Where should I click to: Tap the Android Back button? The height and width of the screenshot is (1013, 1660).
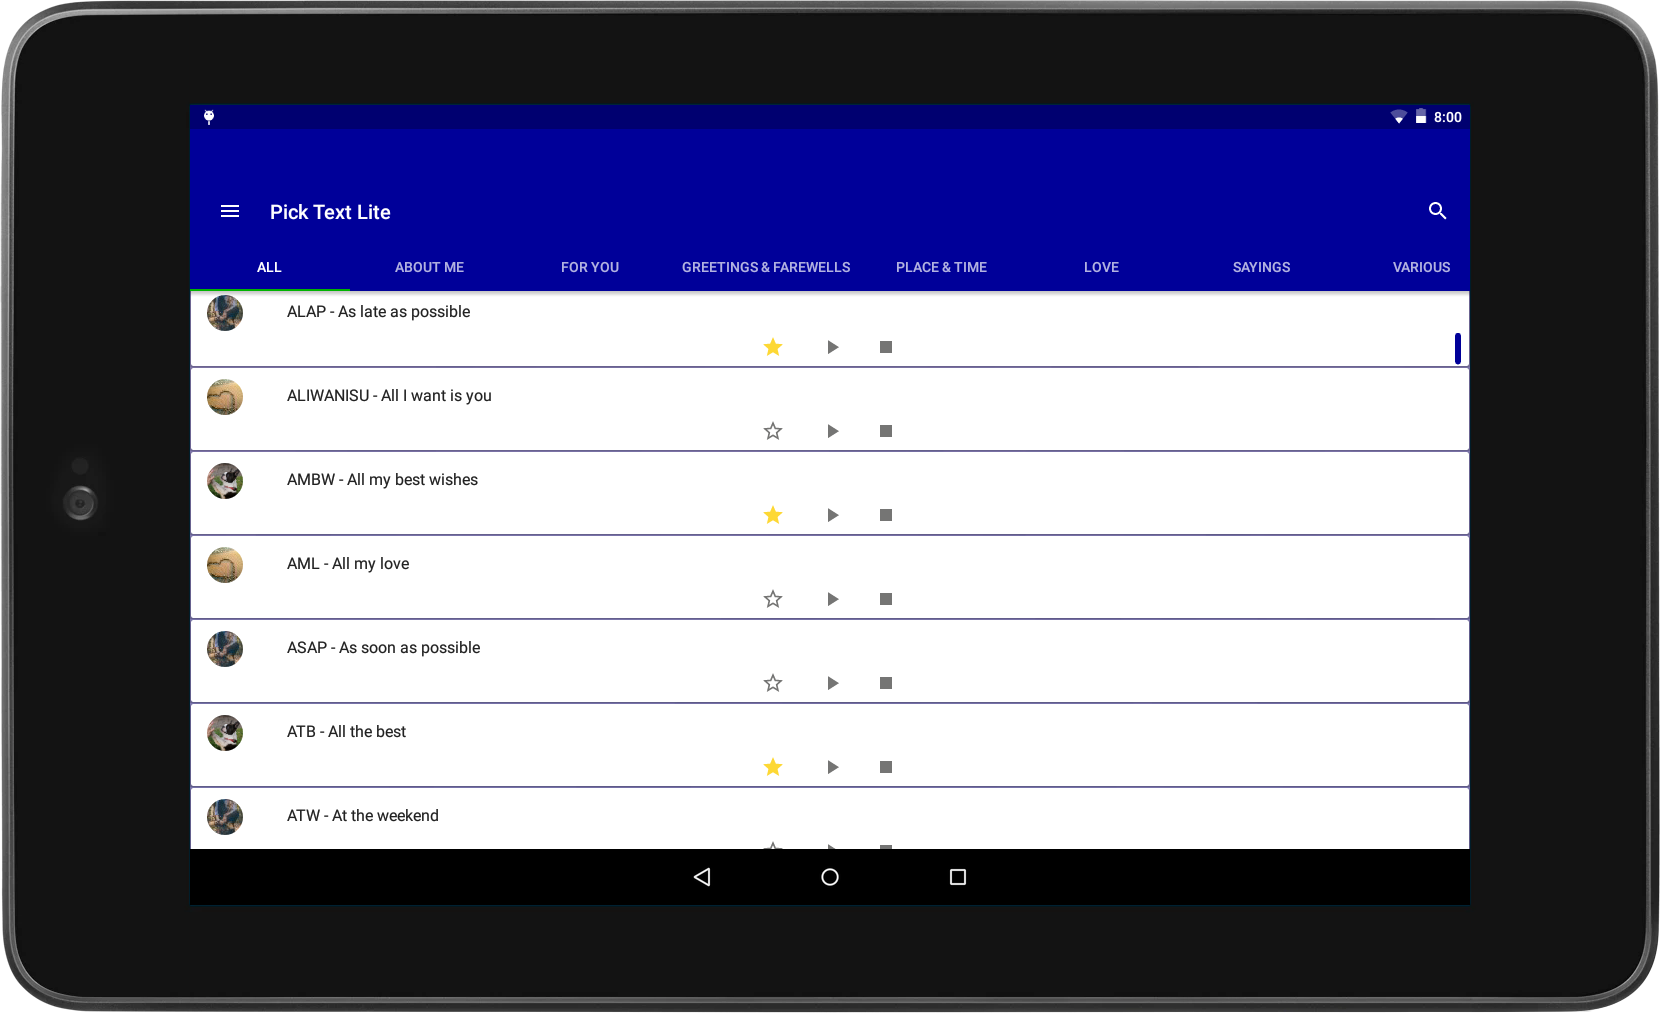(x=702, y=877)
